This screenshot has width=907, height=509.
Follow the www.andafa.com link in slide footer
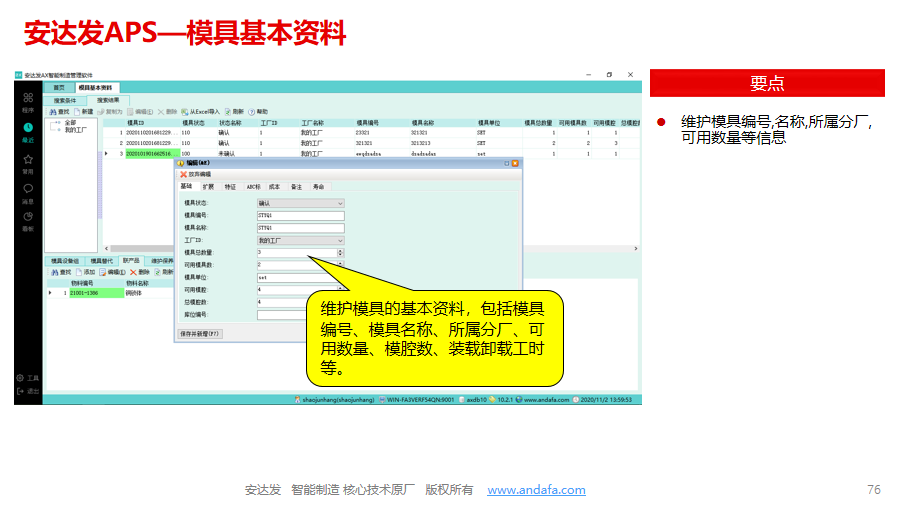click(536, 490)
